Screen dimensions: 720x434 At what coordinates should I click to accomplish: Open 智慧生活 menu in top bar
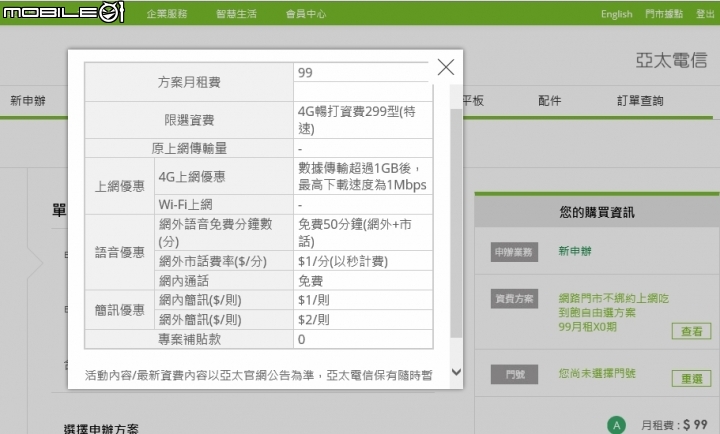pyautogui.click(x=236, y=14)
